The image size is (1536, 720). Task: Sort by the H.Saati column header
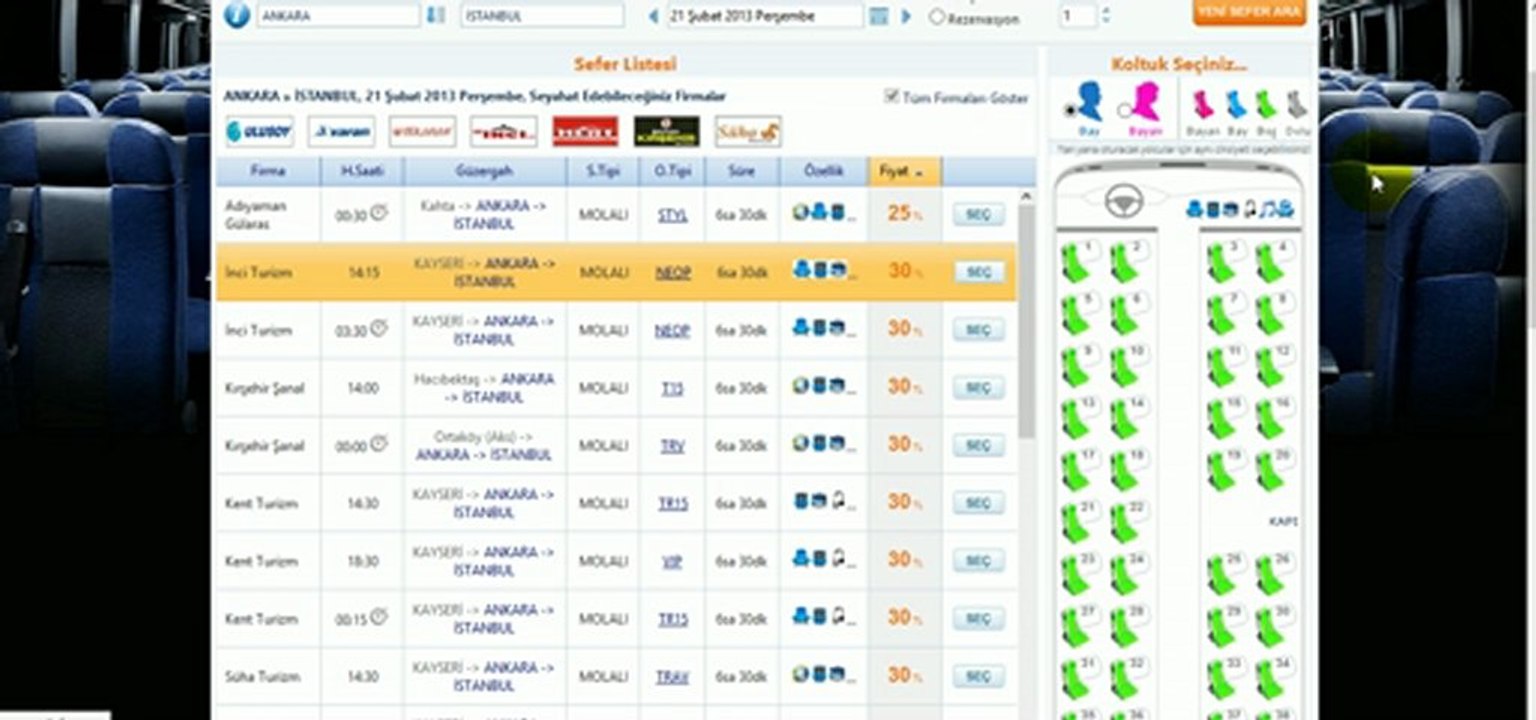tap(361, 172)
